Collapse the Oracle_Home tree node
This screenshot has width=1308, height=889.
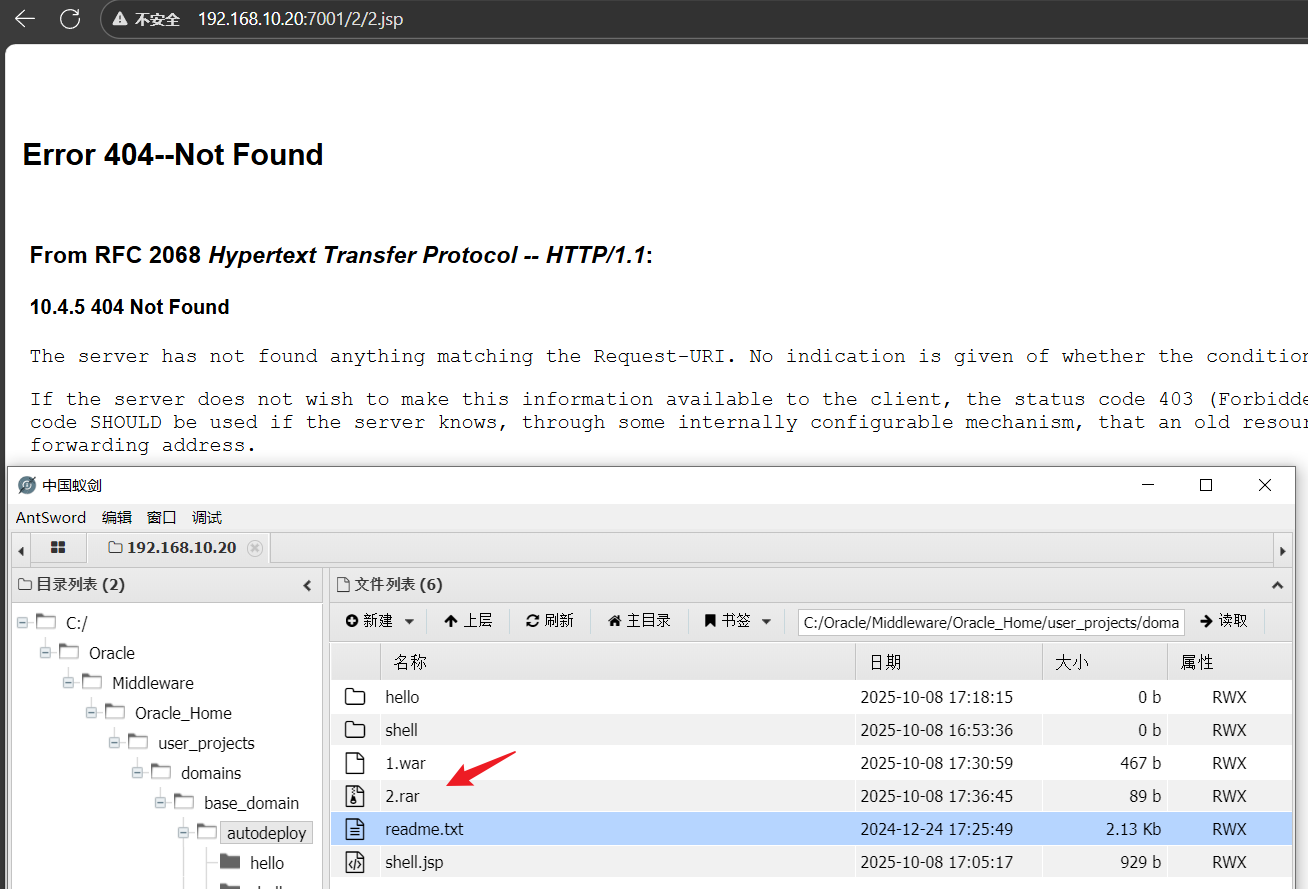[x=93, y=713]
